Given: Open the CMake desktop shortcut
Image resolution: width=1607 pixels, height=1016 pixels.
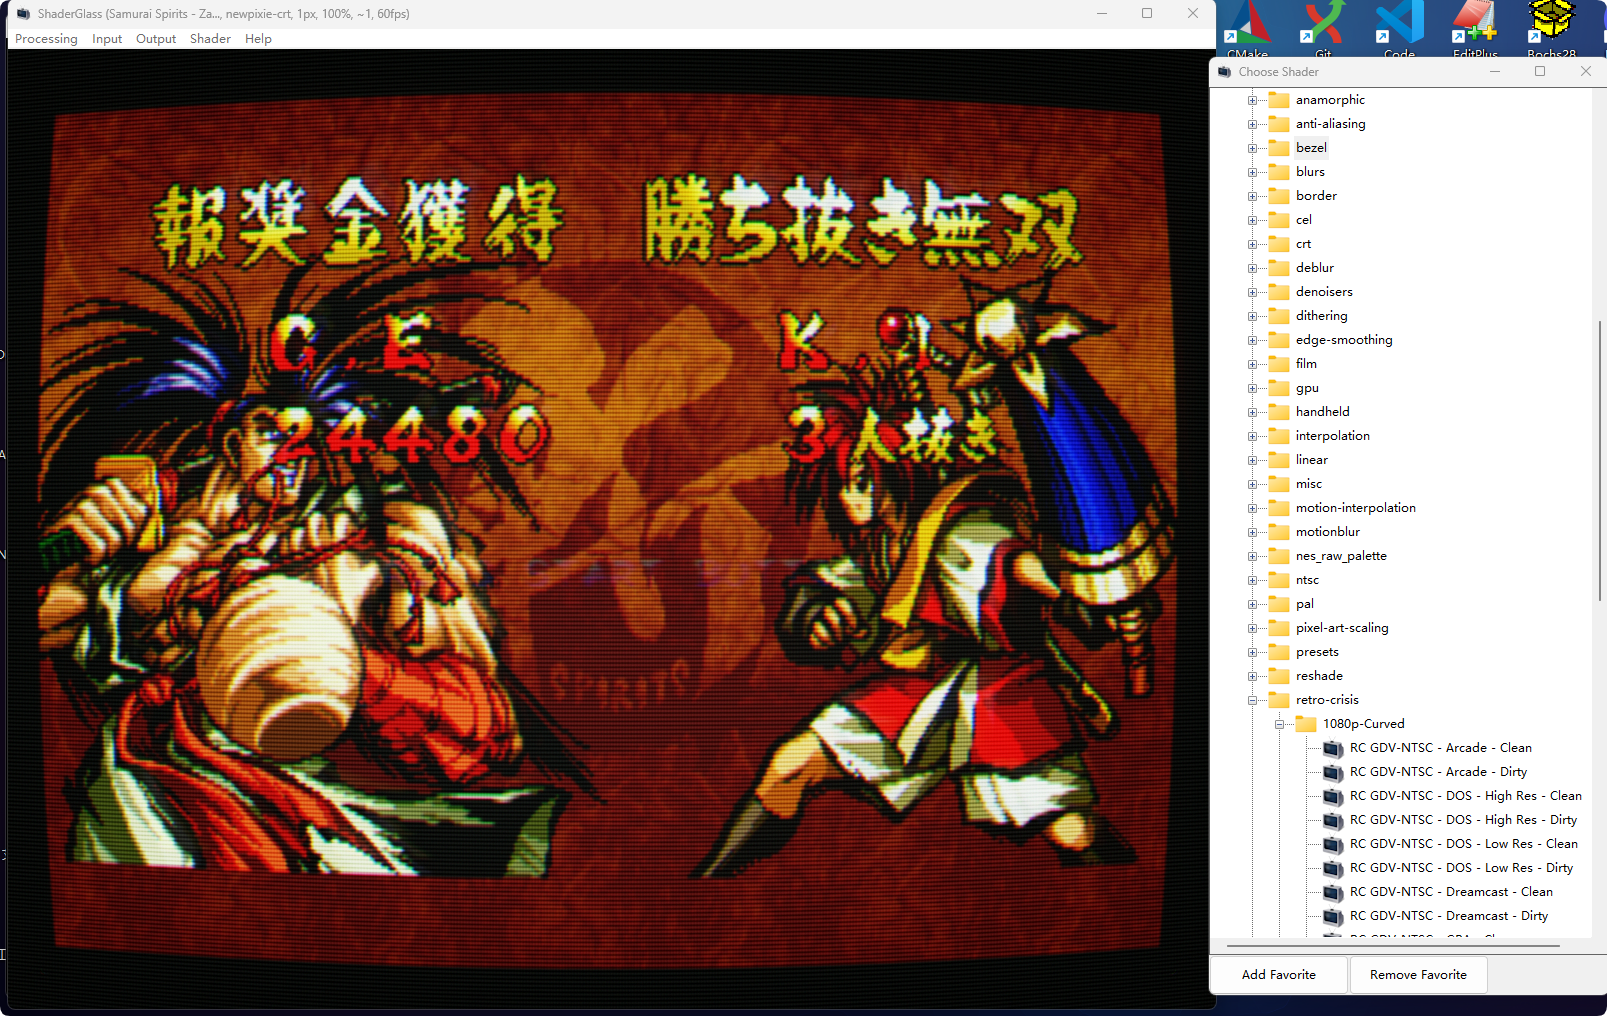Looking at the screenshot, I should pyautogui.click(x=1247, y=28).
